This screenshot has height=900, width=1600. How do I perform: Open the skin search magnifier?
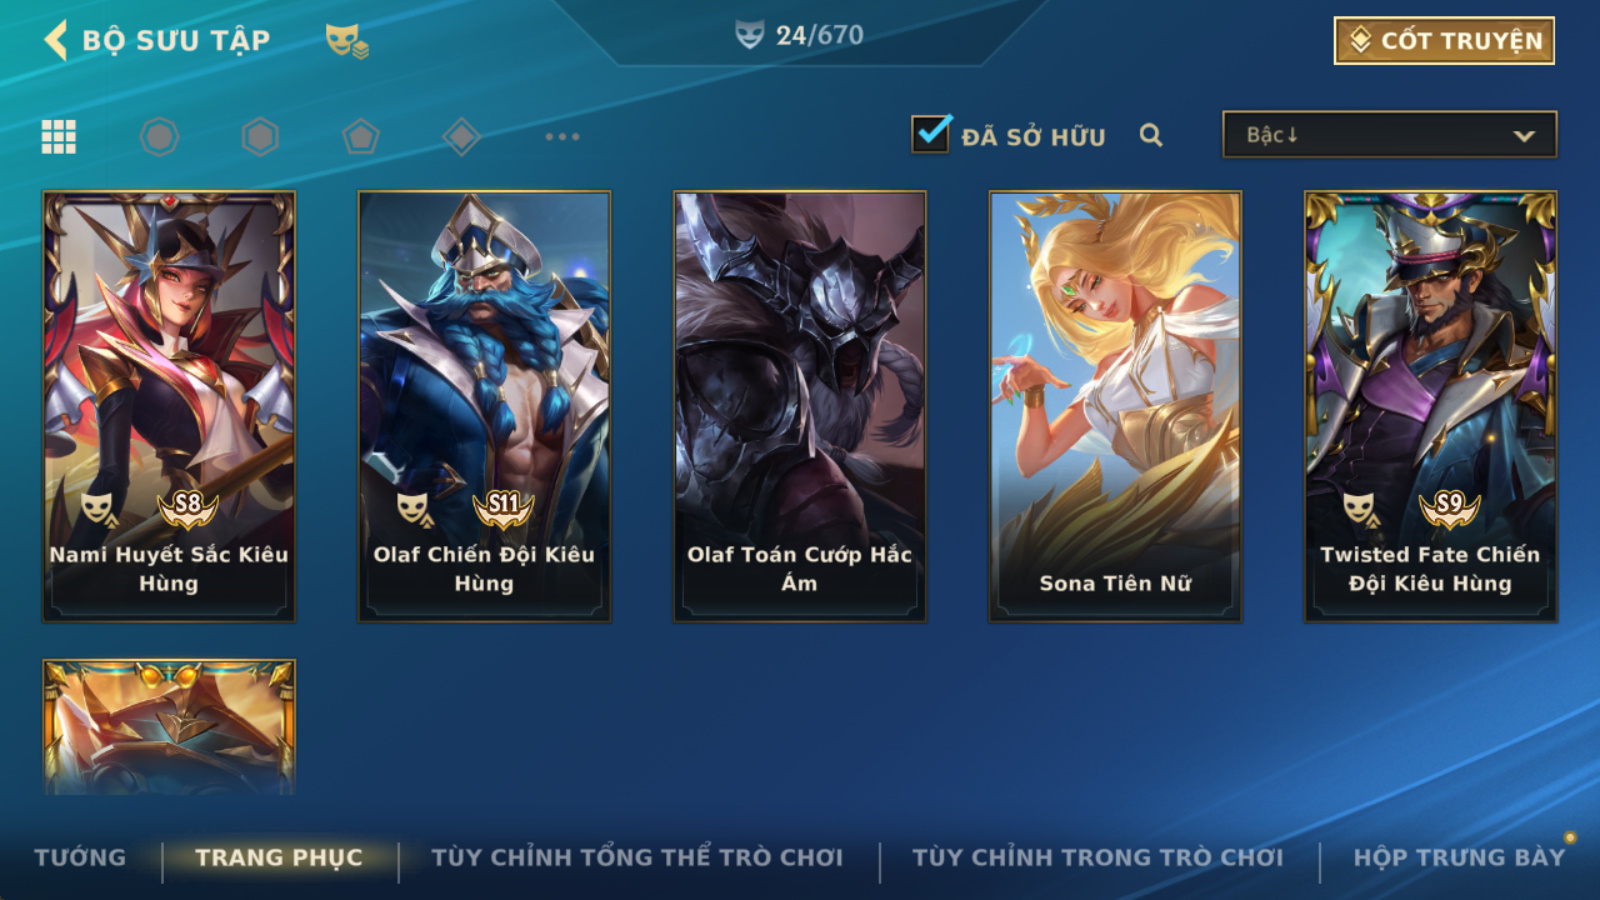tap(1151, 135)
